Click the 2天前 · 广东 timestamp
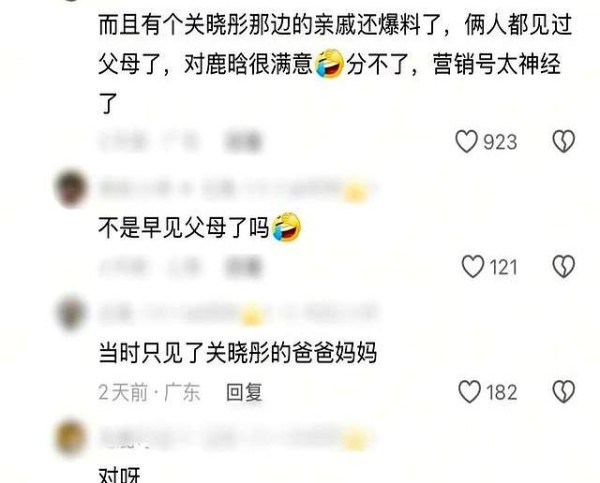The width and height of the screenshot is (600, 483). tap(149, 392)
